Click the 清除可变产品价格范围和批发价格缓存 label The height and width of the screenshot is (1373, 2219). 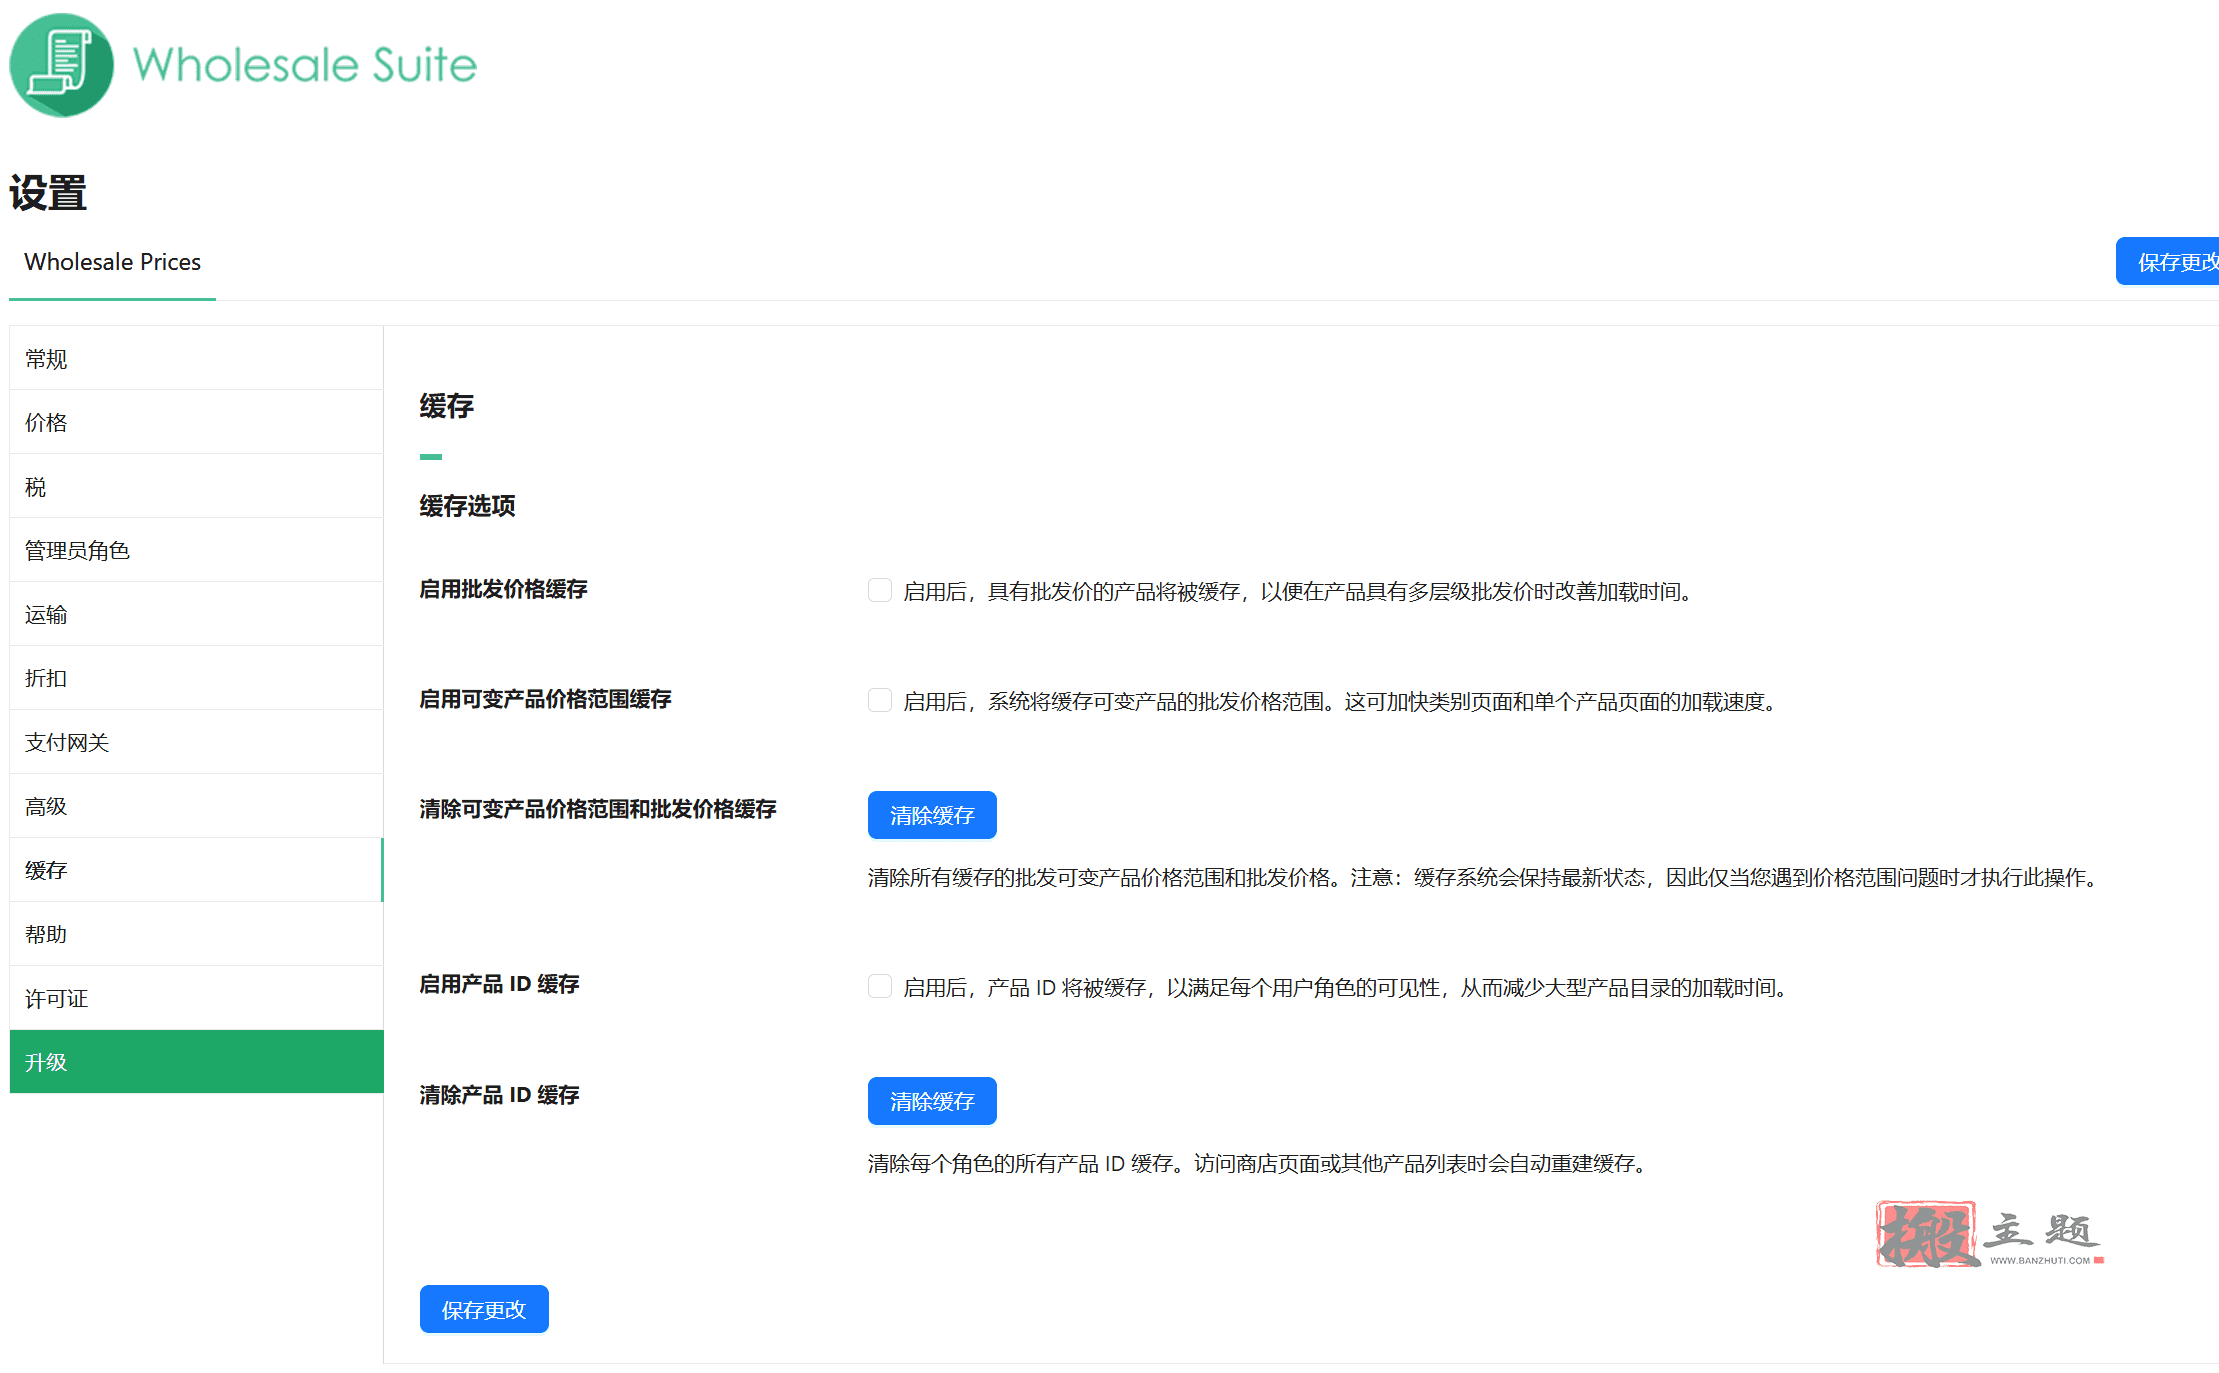(598, 809)
